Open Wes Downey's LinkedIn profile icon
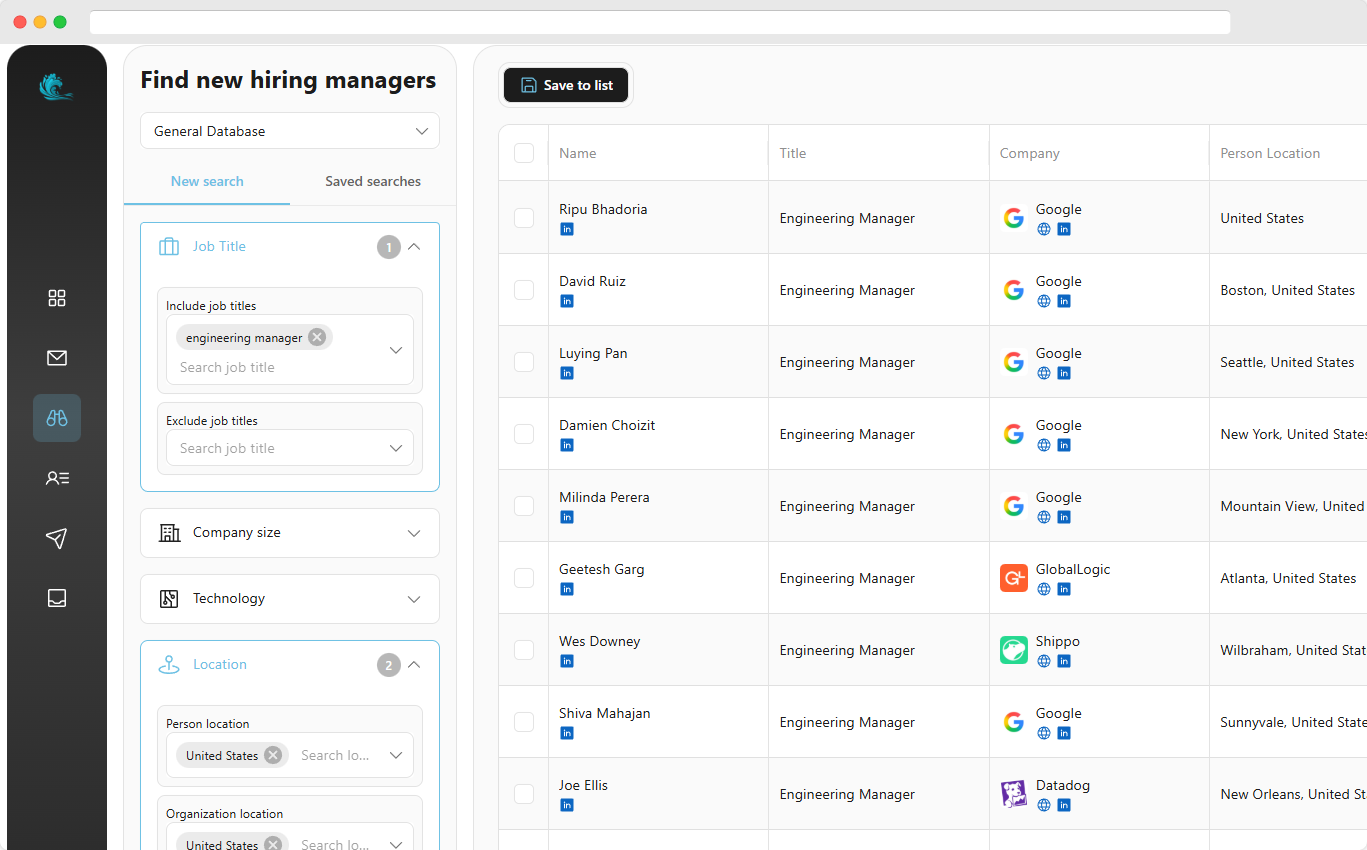The image size is (1367, 850). point(567,661)
